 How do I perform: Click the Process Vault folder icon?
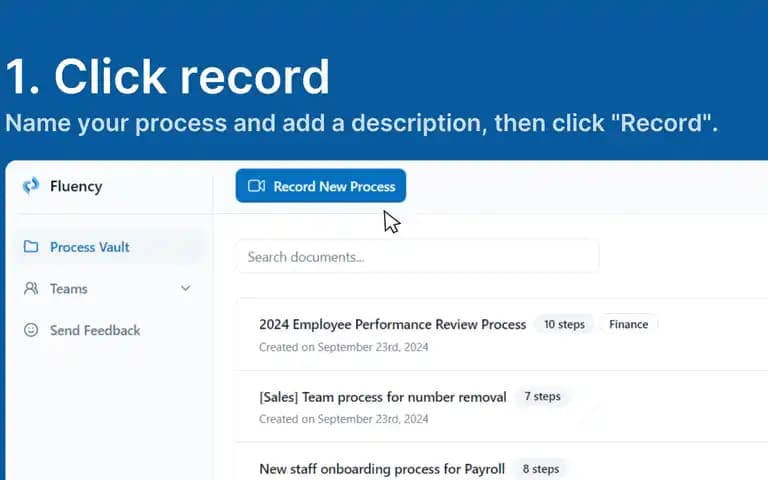tap(31, 246)
